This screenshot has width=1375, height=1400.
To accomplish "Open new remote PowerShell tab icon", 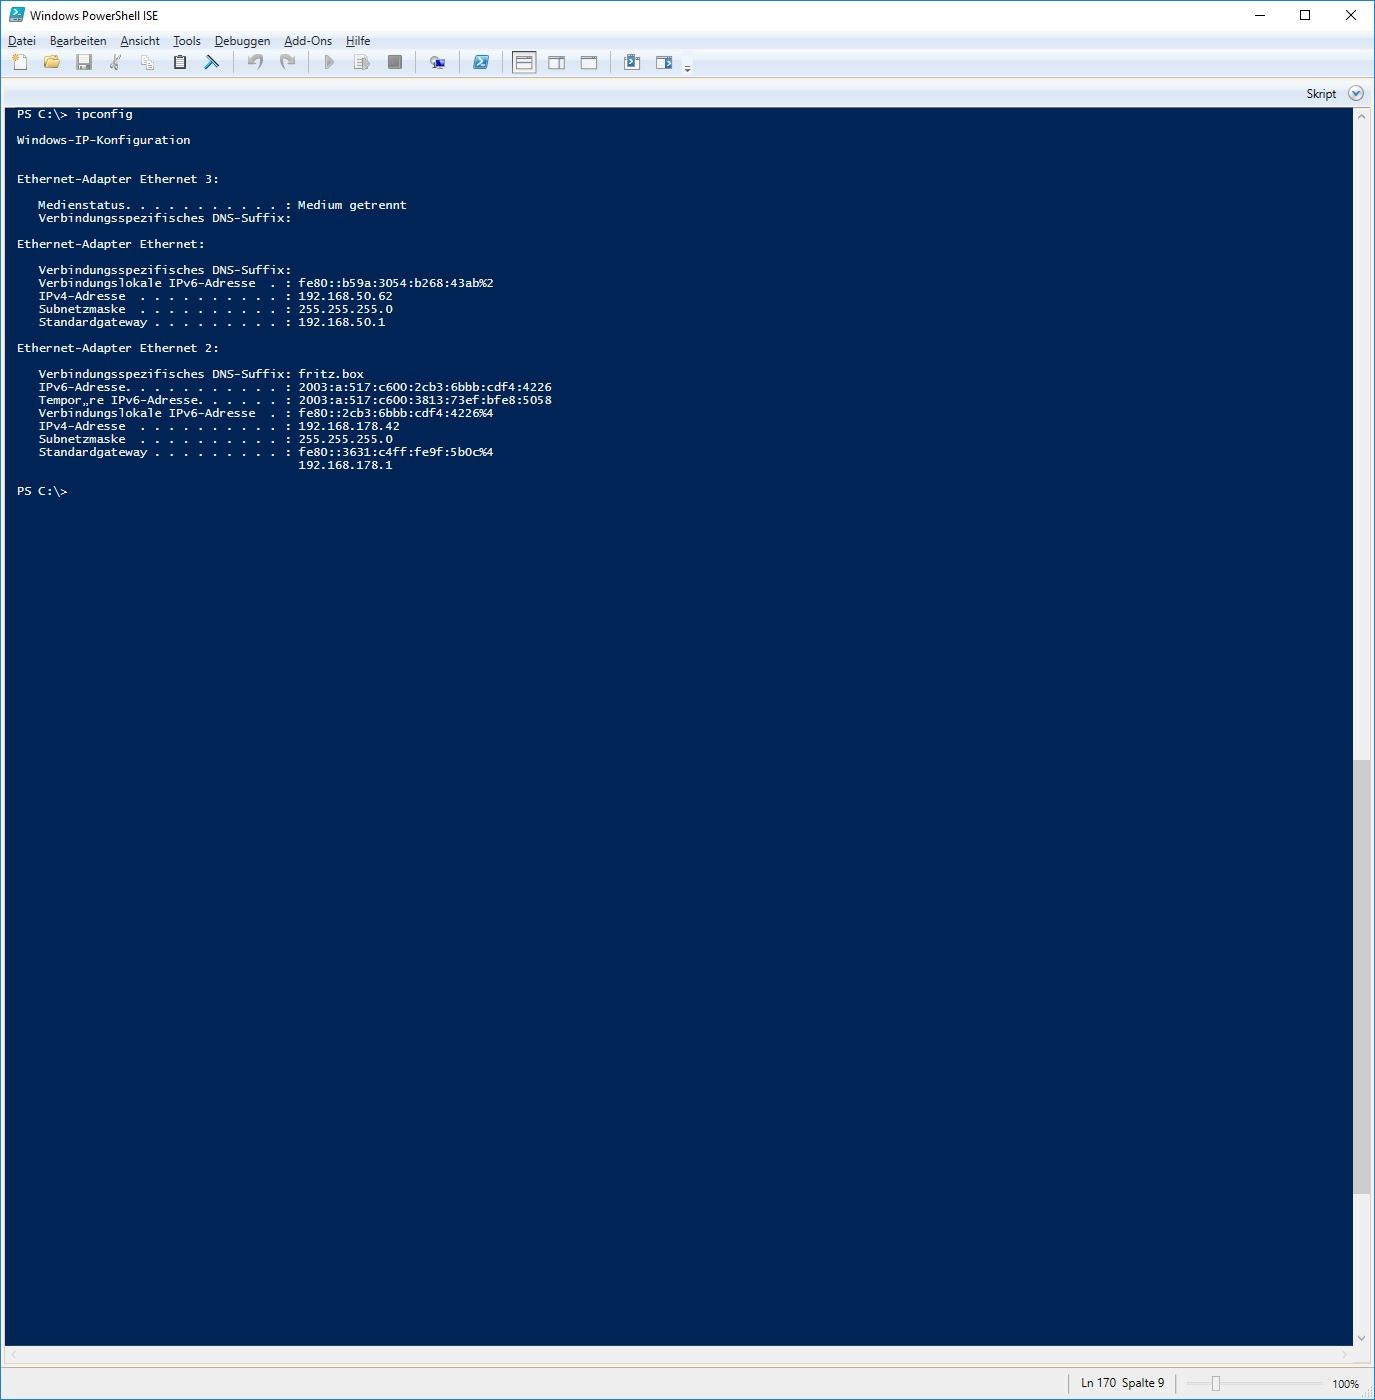I will coord(437,62).
